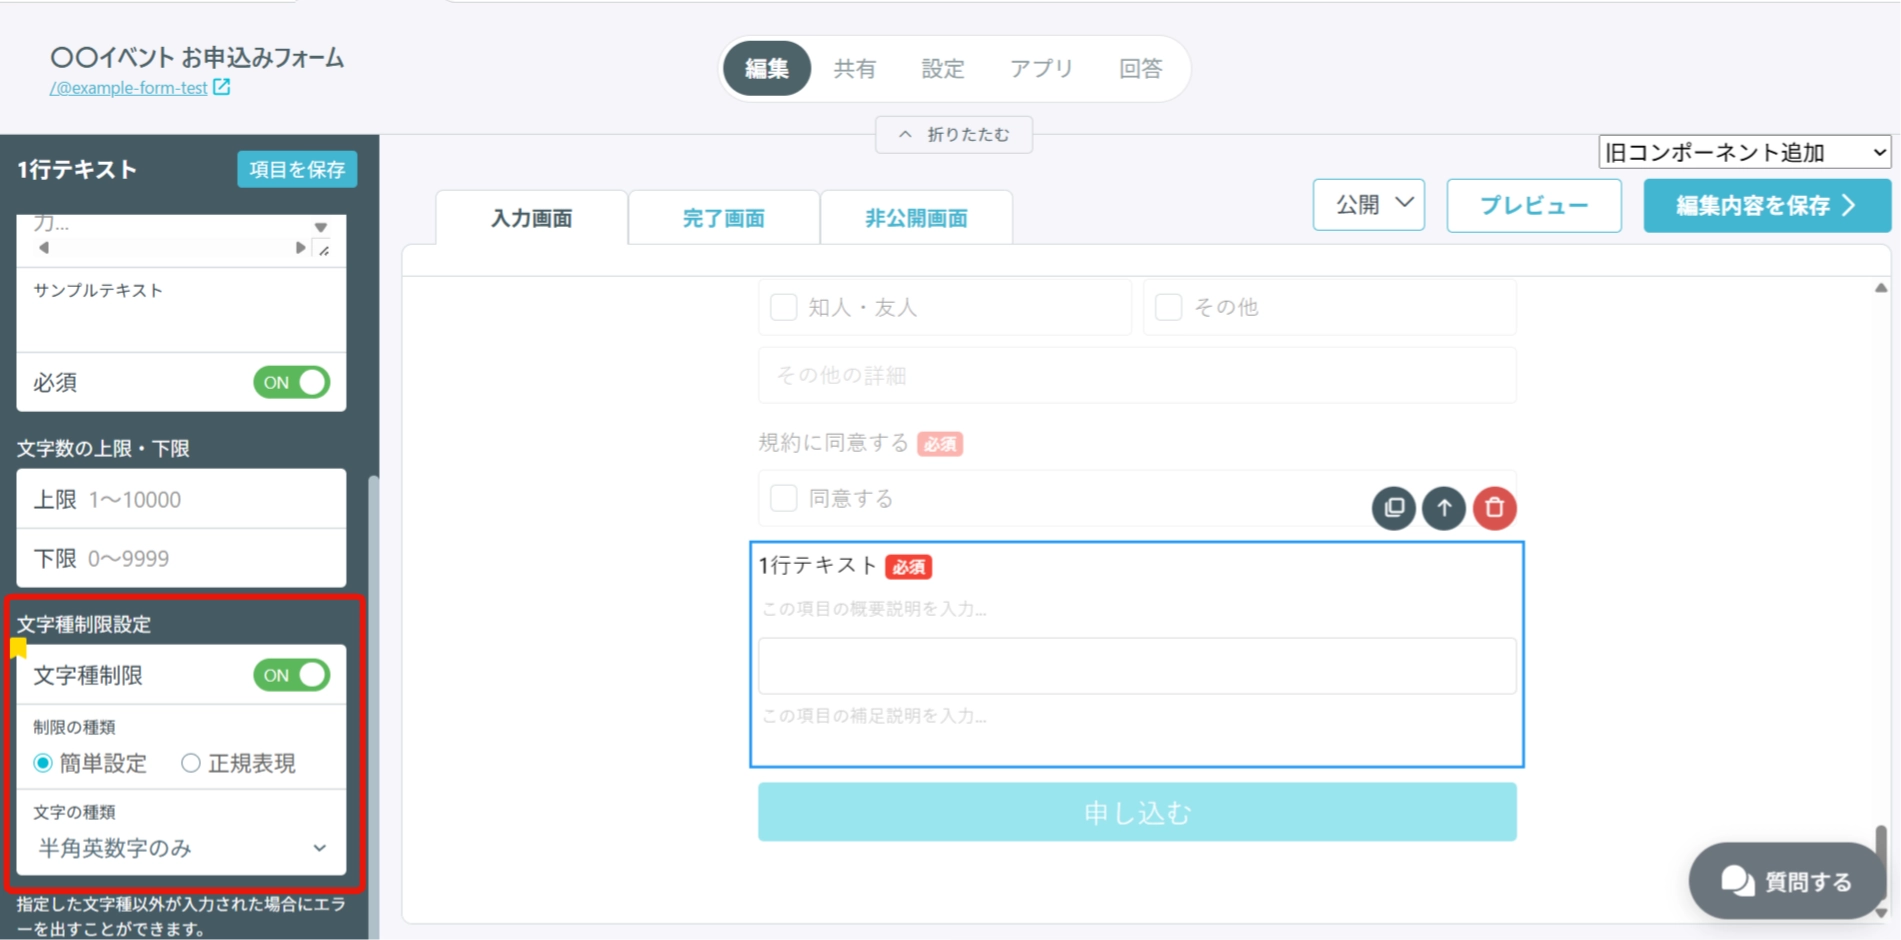
Task: Click the 編集内容を保存 button
Action: [1767, 205]
